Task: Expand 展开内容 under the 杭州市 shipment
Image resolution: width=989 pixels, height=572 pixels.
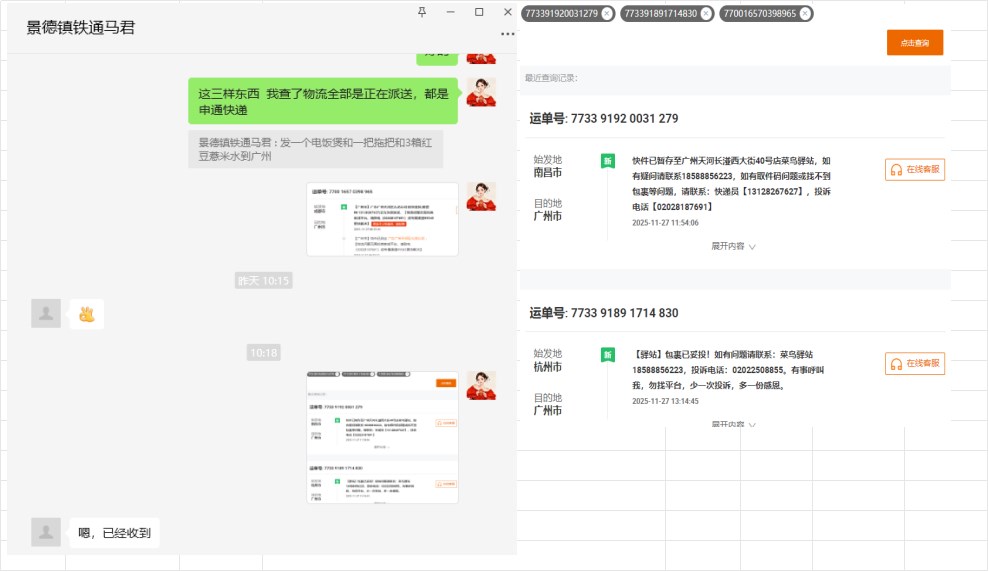Action: pyautogui.click(x=733, y=425)
